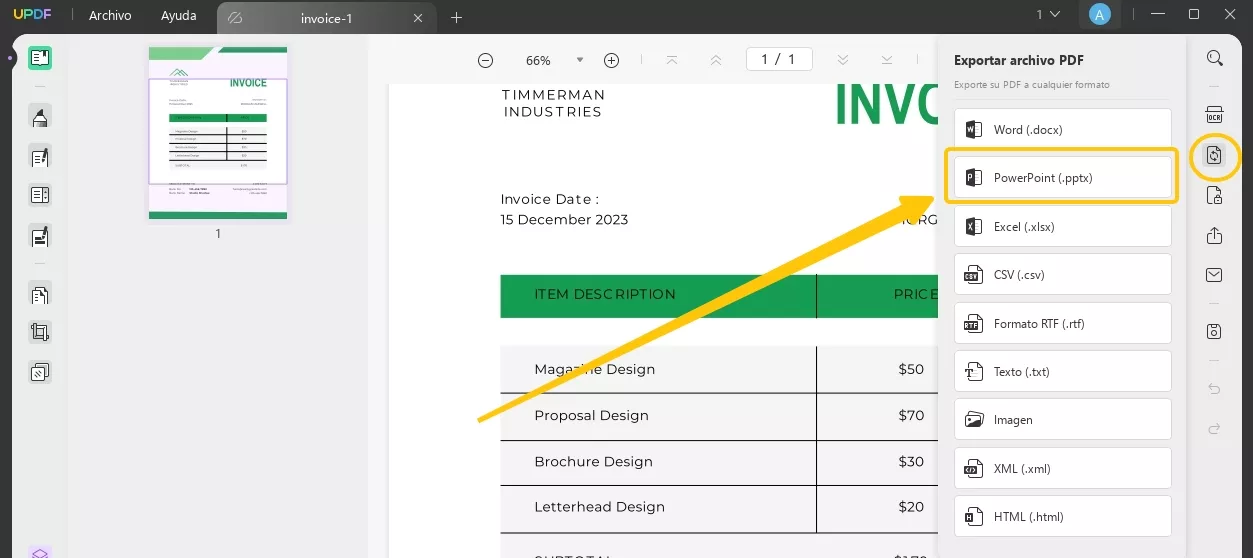Open the Organize Pages tool icon
1253x558 pixels.
click(40, 295)
